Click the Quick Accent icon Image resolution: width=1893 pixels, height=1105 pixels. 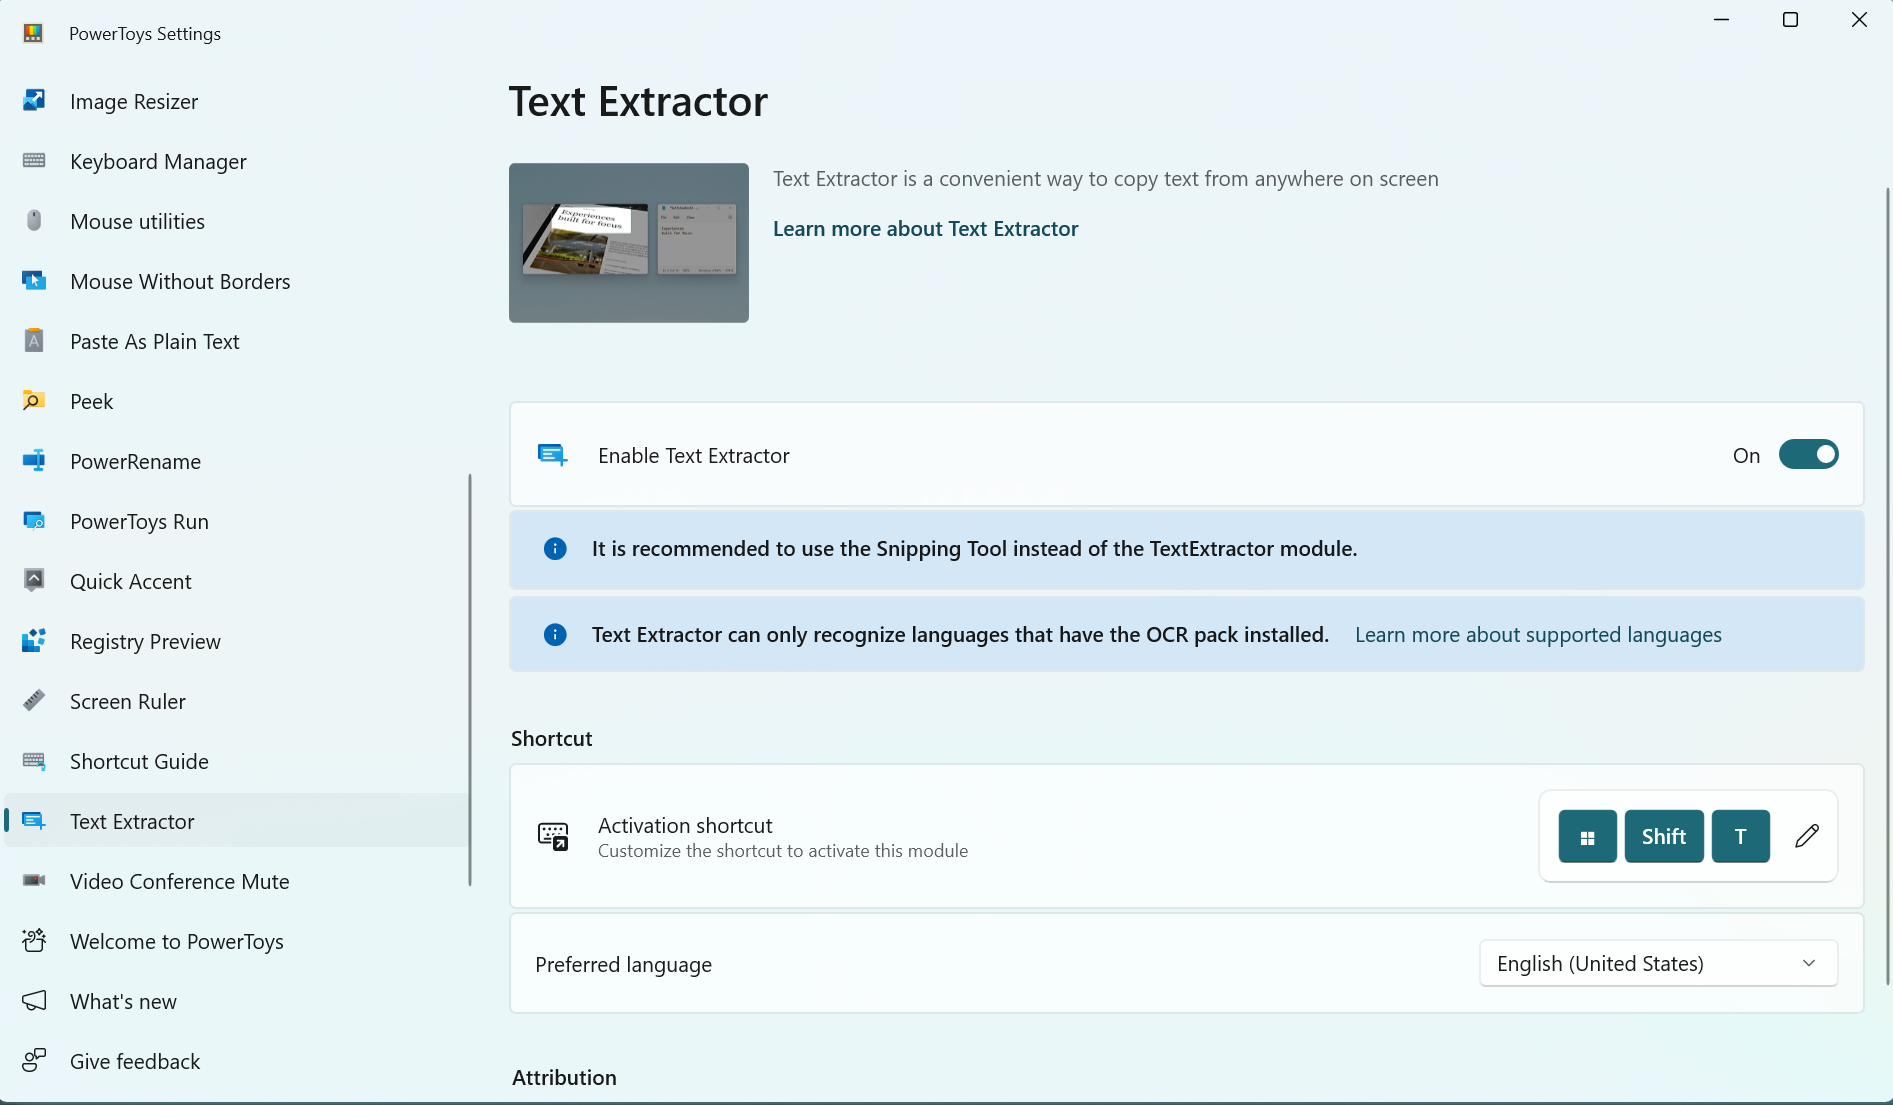[34, 580]
